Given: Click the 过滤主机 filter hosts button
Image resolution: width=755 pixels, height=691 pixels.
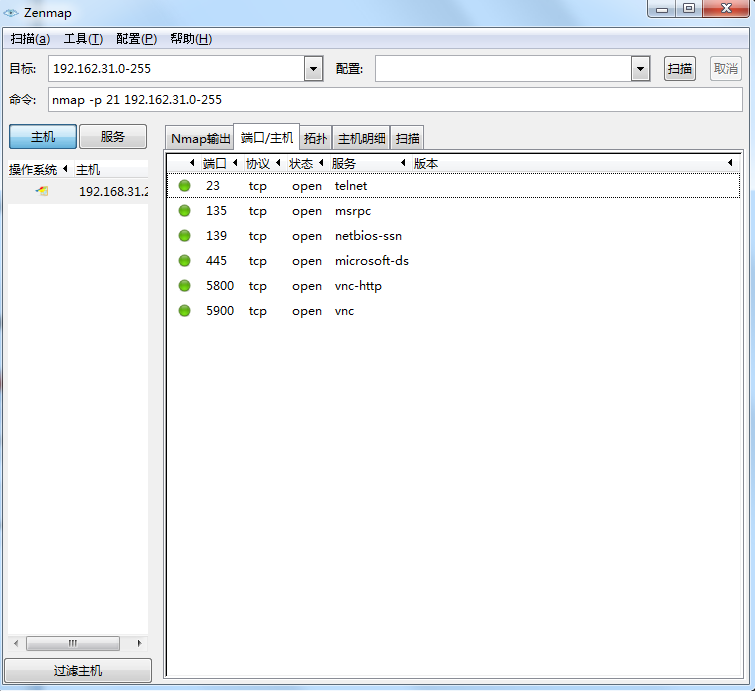Looking at the screenshot, I should coord(78,670).
